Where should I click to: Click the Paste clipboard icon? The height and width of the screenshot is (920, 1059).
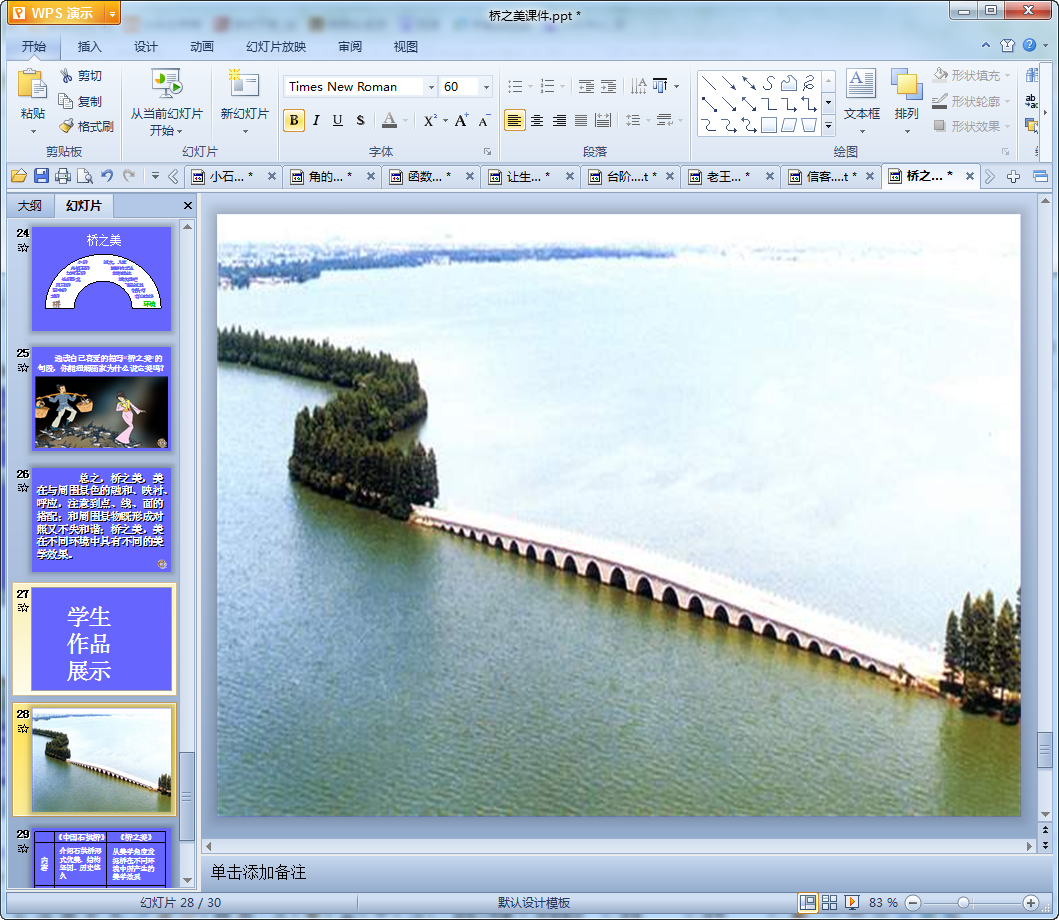coord(32,85)
